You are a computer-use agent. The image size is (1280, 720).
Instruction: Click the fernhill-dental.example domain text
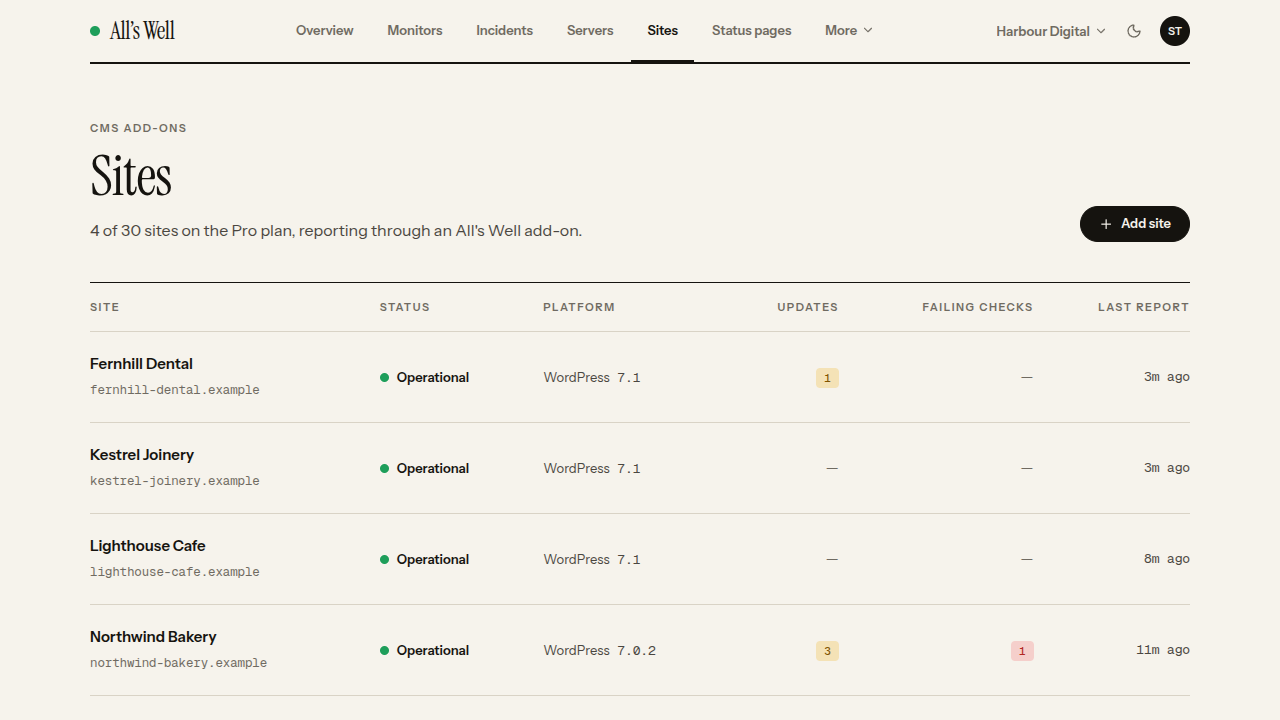[175, 390]
